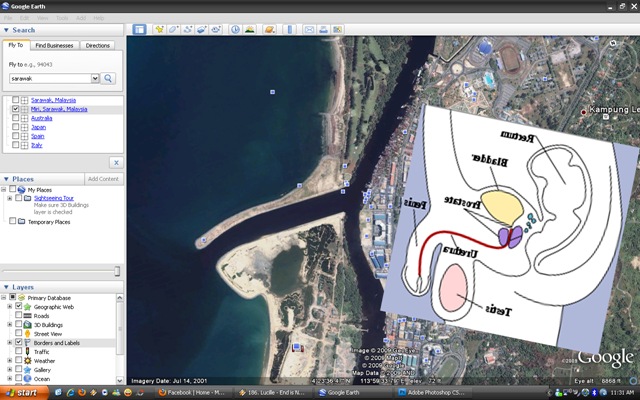
Task: Click the Add Path toolbar icon
Action: [188, 29]
